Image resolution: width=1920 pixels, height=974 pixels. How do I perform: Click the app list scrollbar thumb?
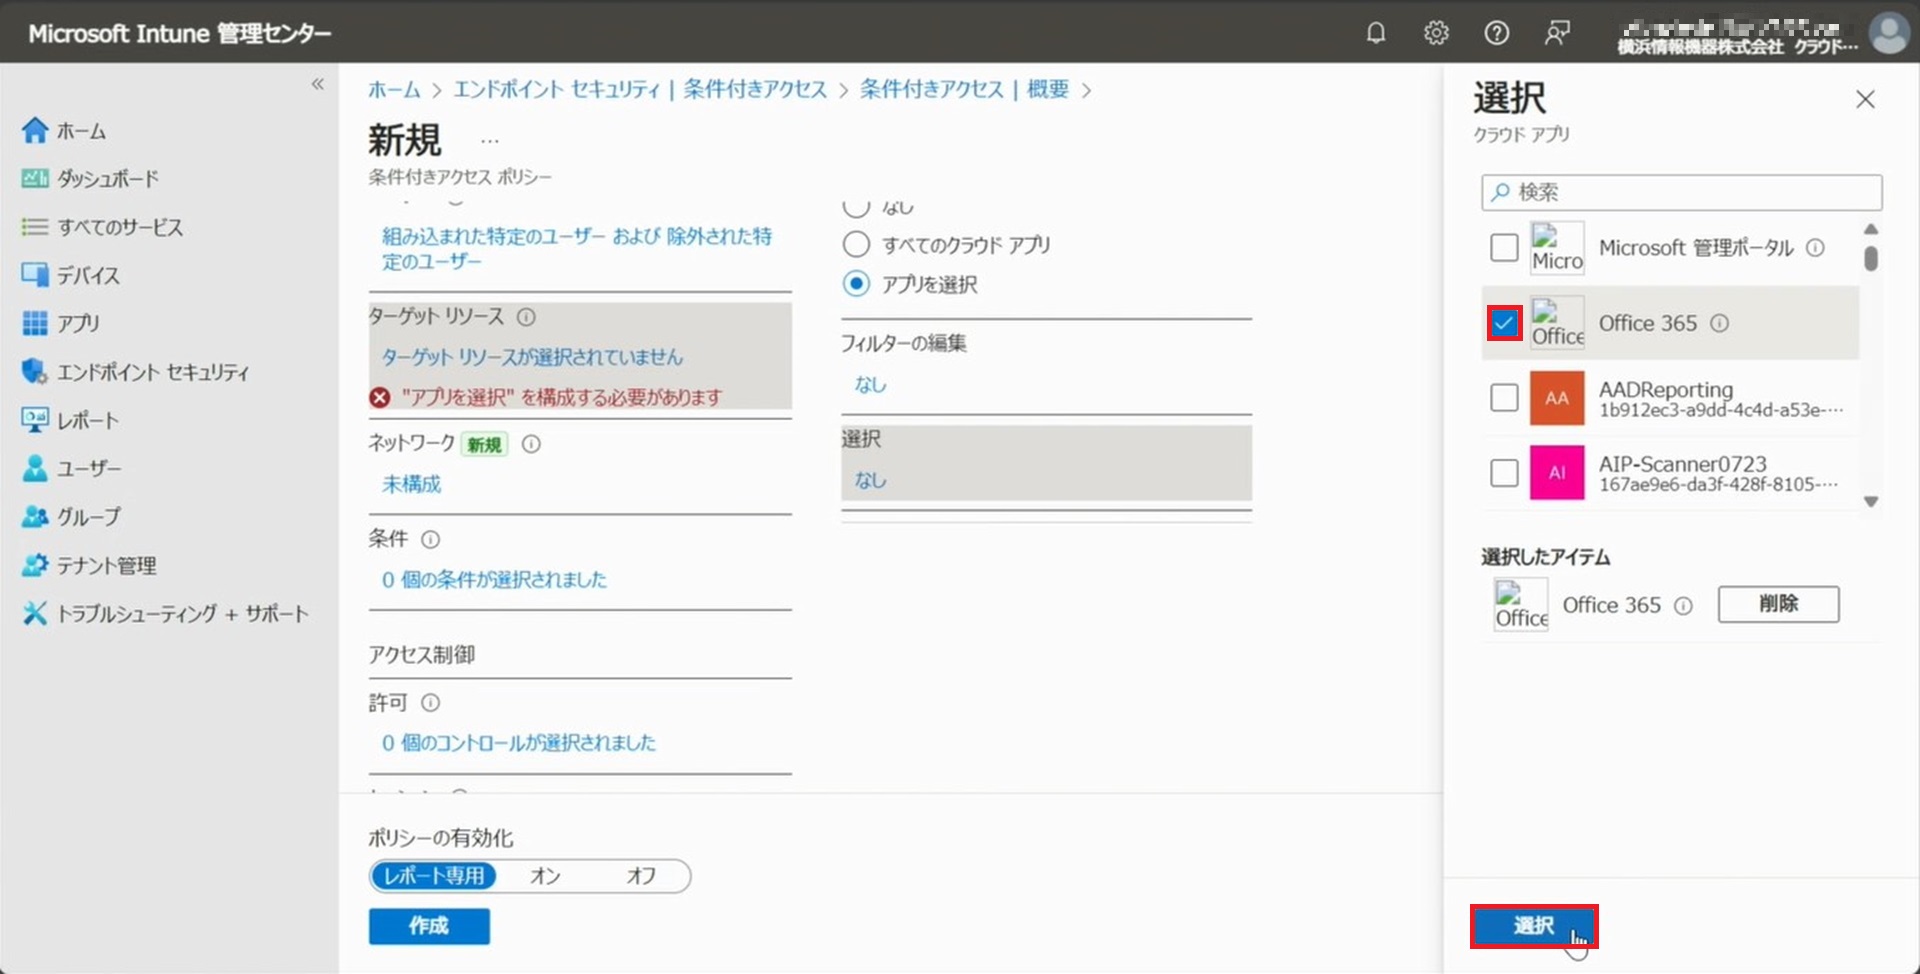[x=1871, y=258]
